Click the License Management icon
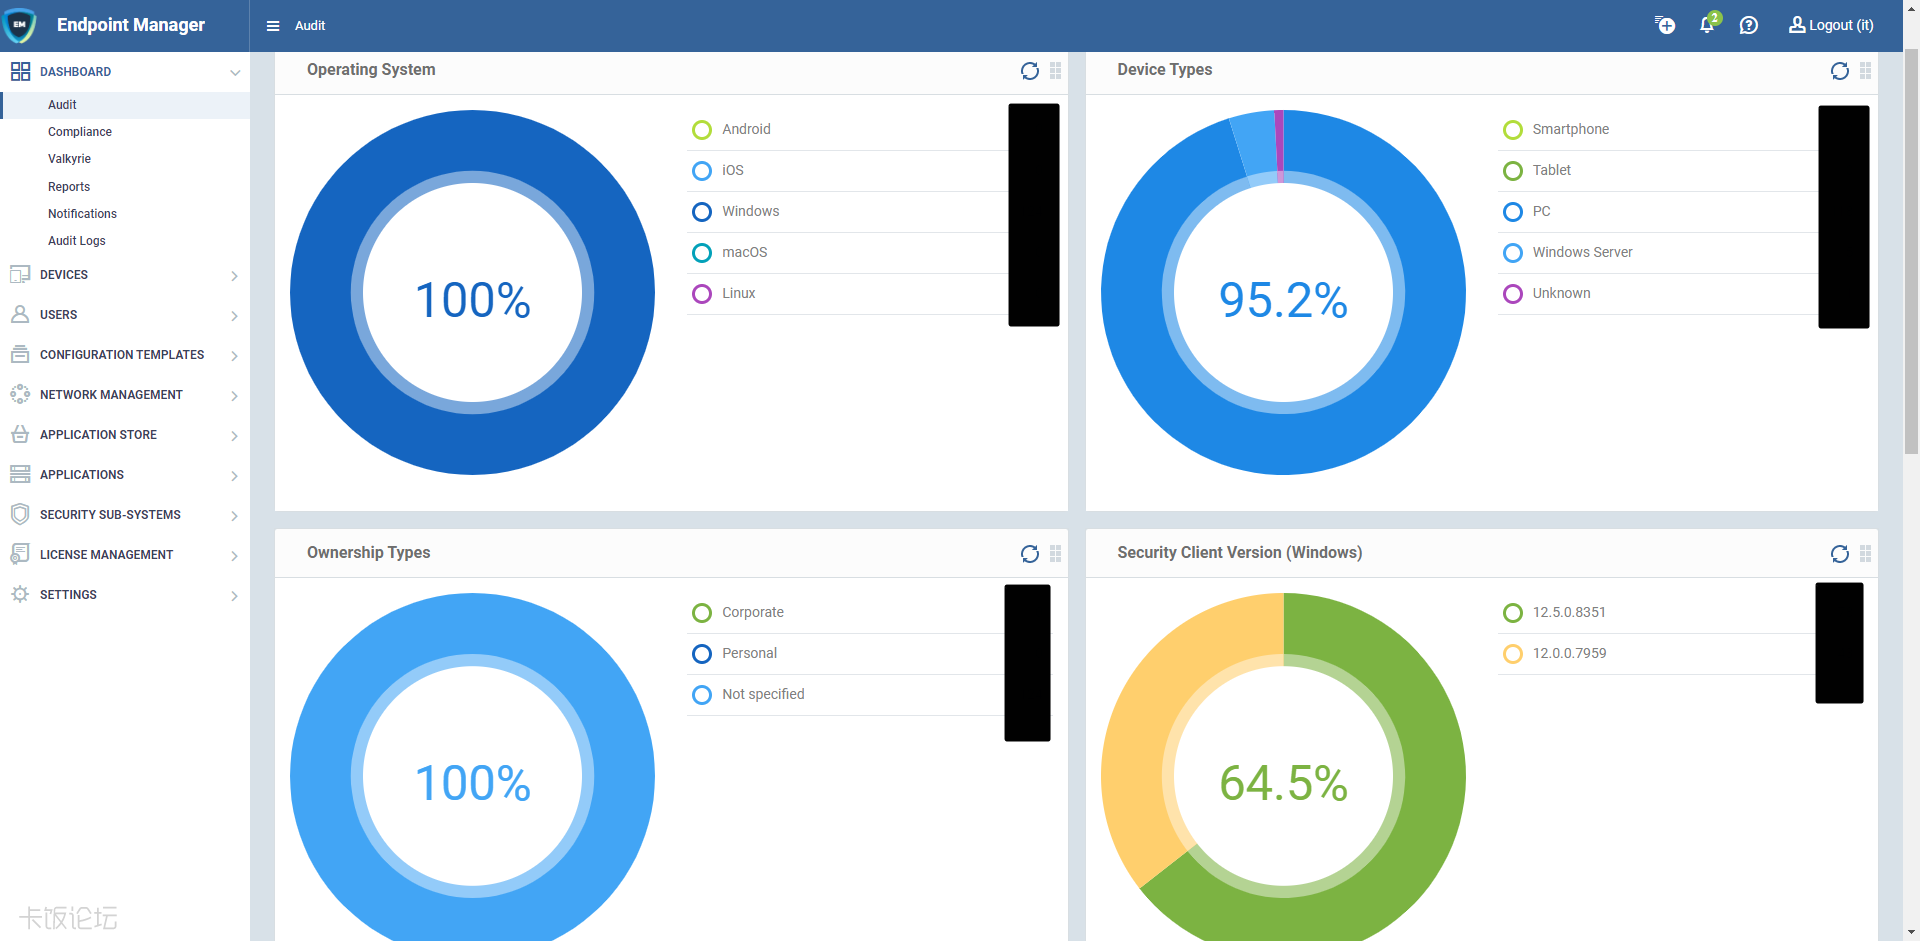The image size is (1920, 941). (20, 554)
